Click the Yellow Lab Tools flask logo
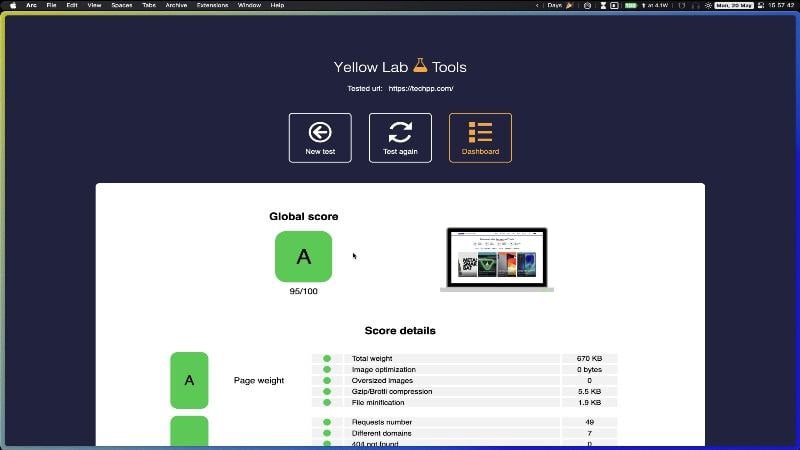The width and height of the screenshot is (800, 450). click(x=420, y=65)
